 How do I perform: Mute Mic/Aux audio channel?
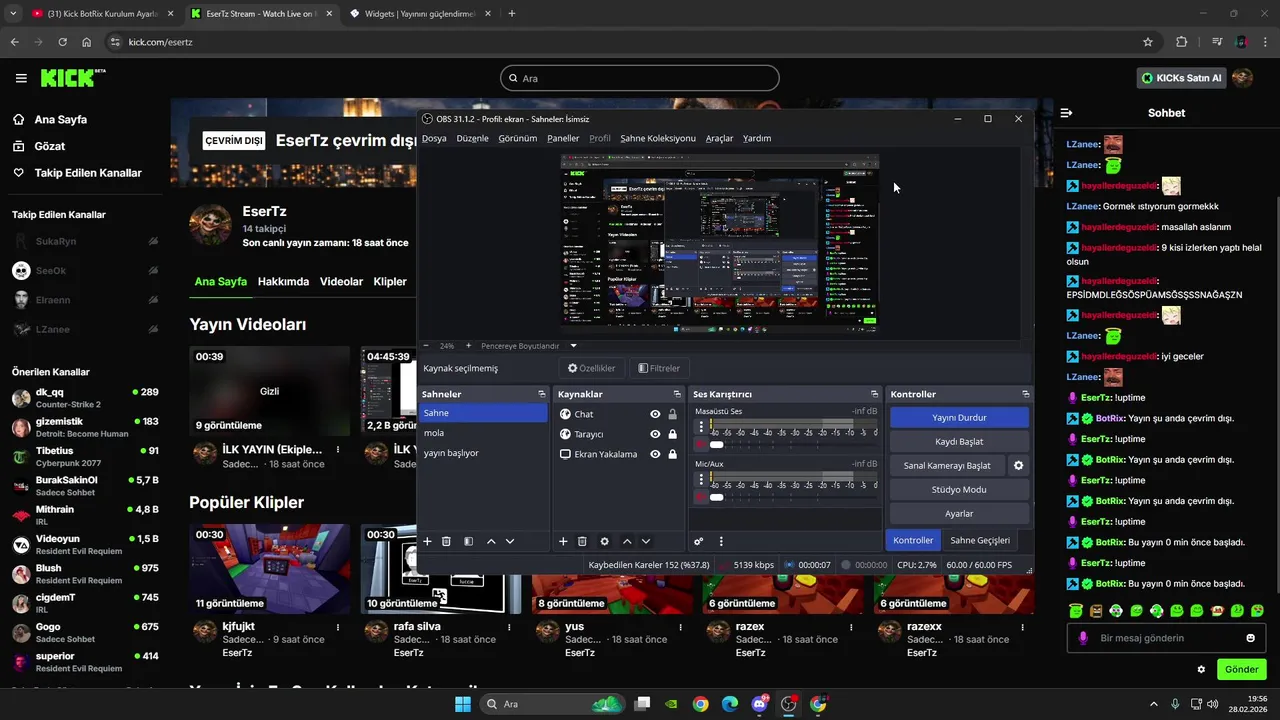click(x=701, y=497)
